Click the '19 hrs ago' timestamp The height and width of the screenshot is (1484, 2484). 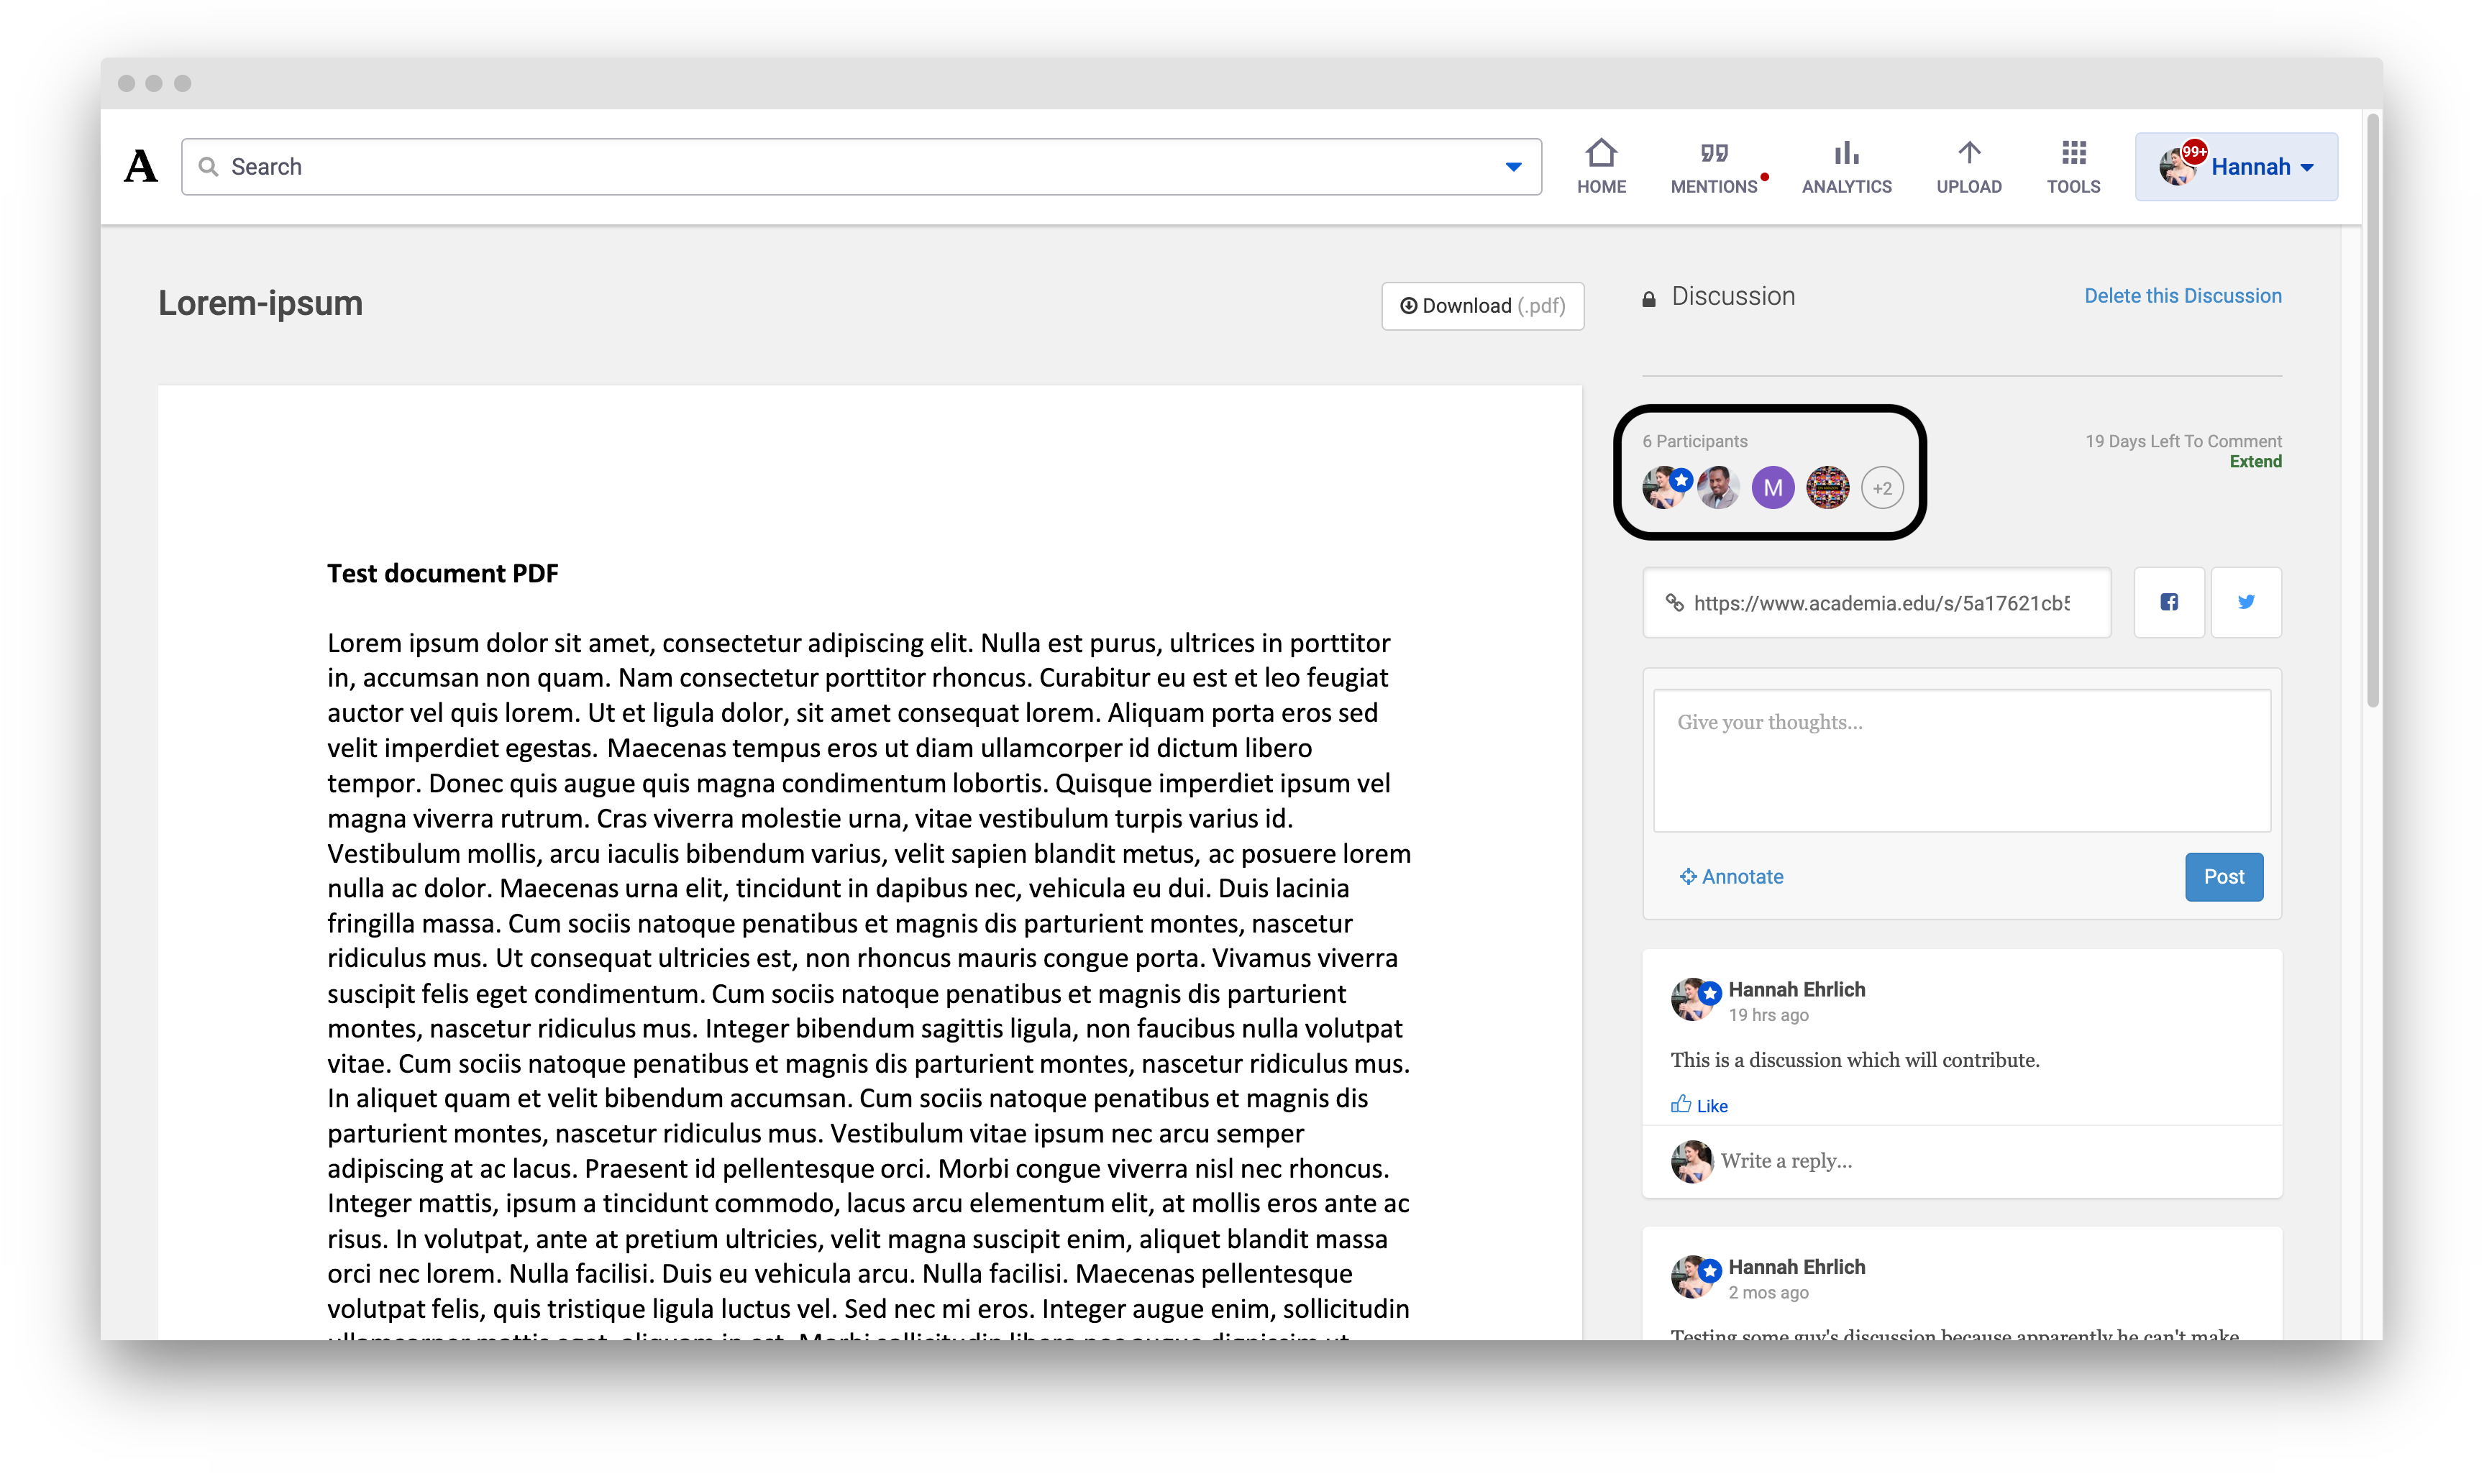point(1768,1015)
